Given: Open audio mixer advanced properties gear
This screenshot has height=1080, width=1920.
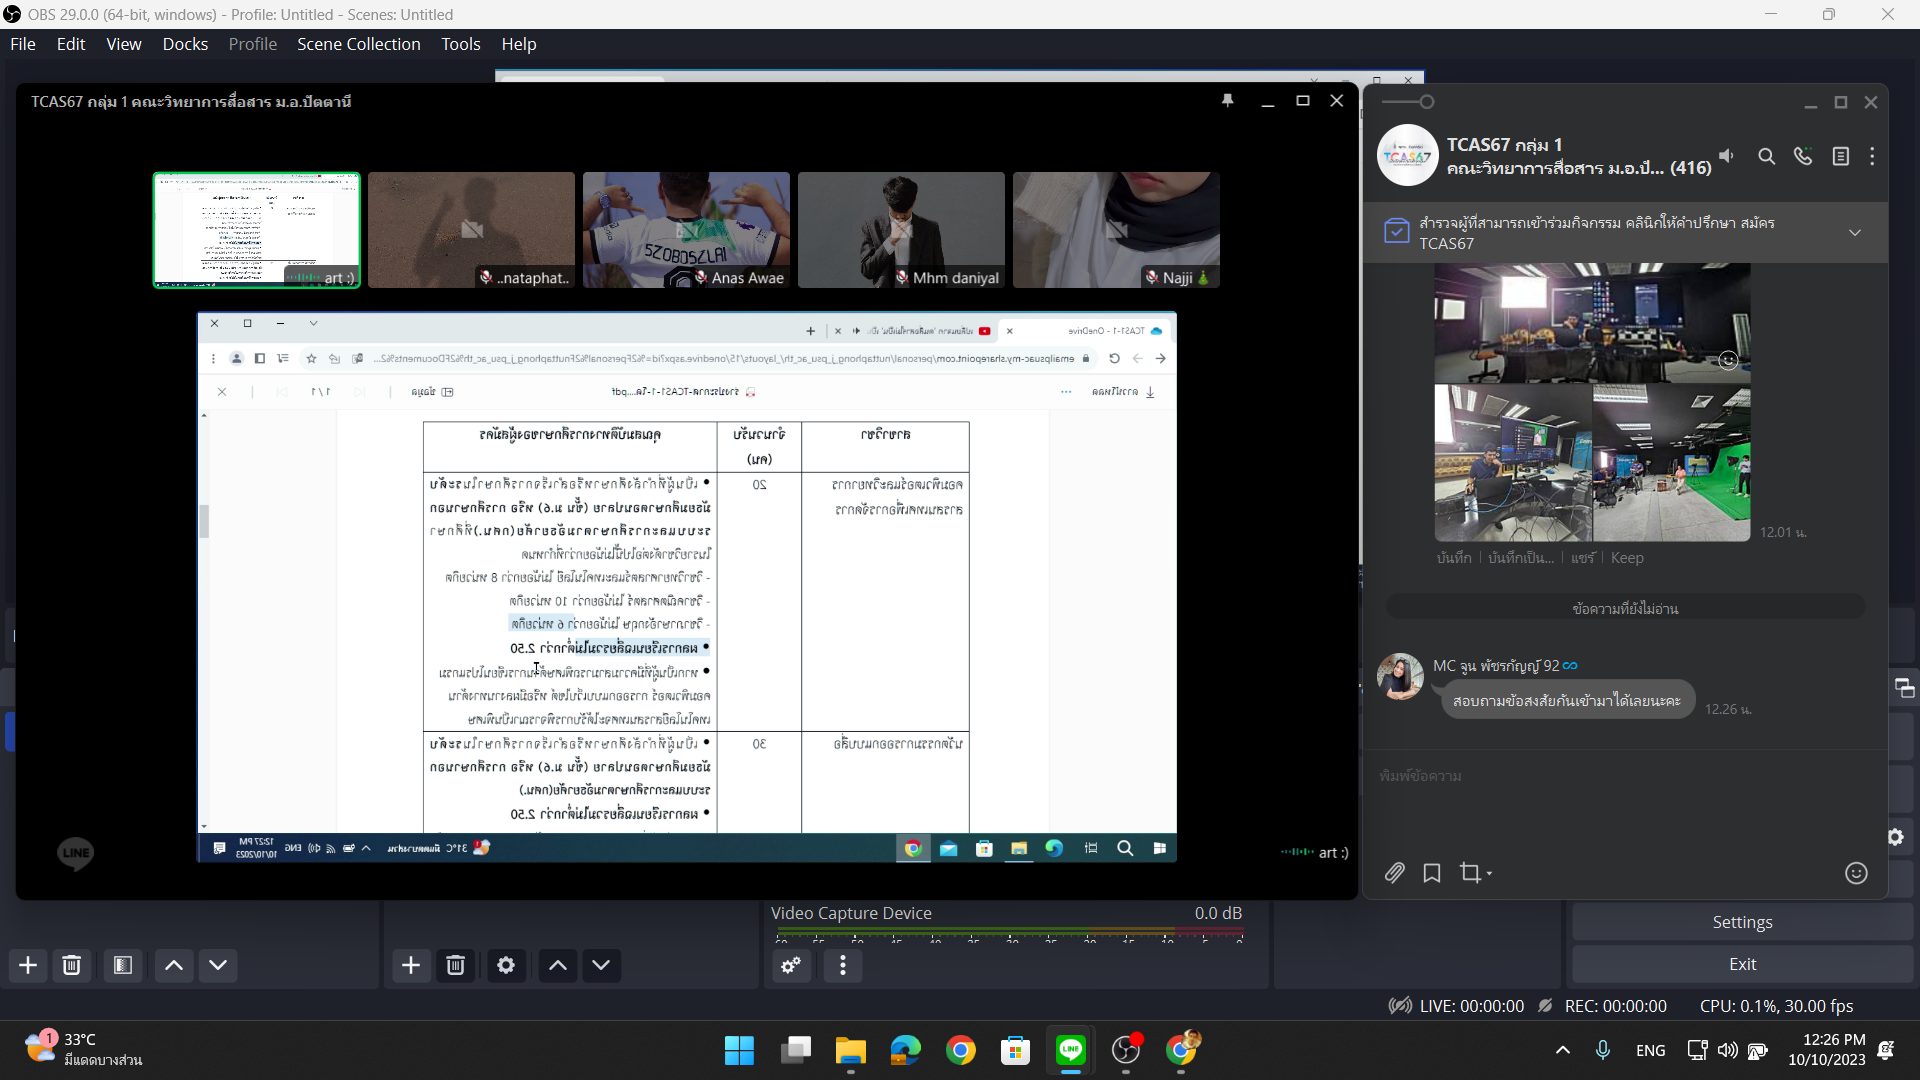Looking at the screenshot, I should click(x=791, y=965).
